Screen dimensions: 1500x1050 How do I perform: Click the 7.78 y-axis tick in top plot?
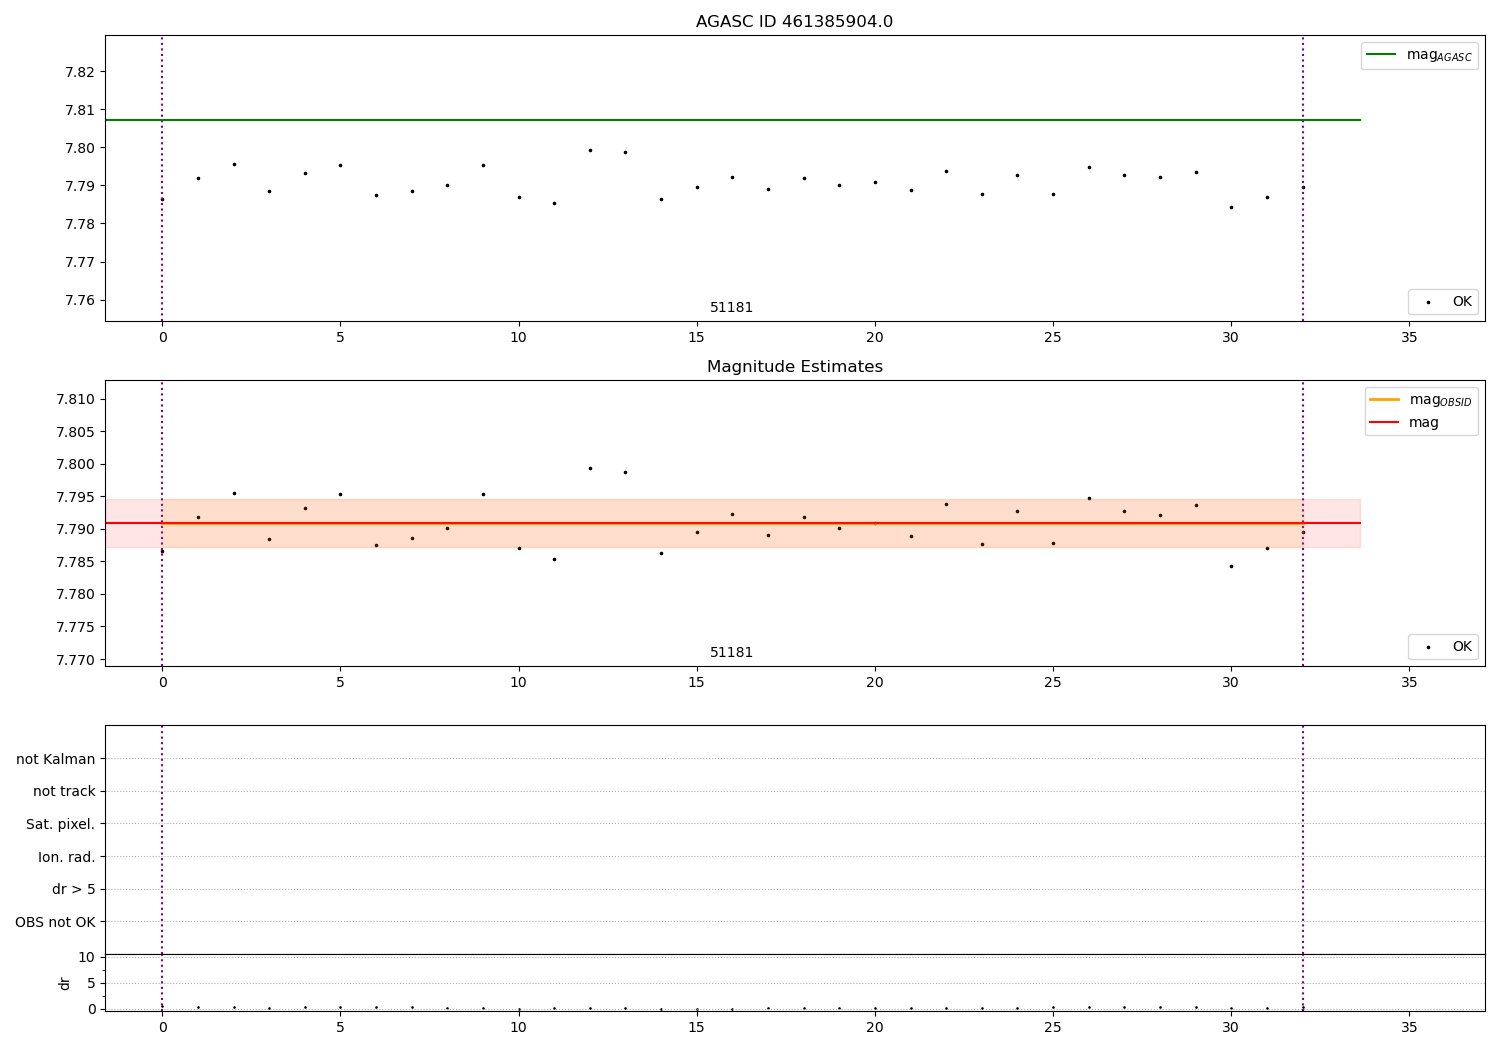80,224
